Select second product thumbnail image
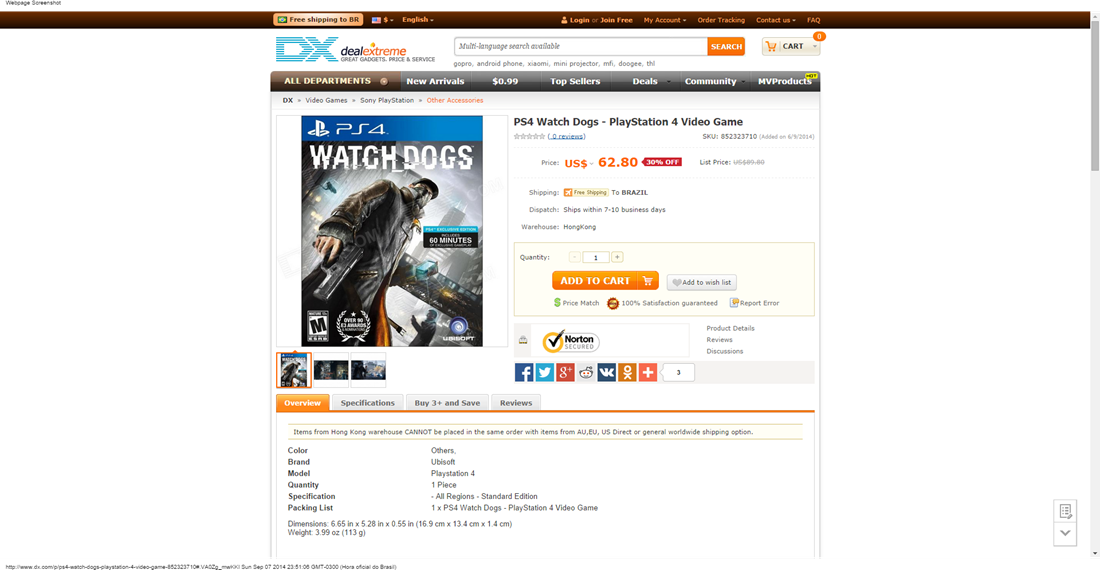Image resolution: width=1100 pixels, height=570 pixels. [331, 369]
